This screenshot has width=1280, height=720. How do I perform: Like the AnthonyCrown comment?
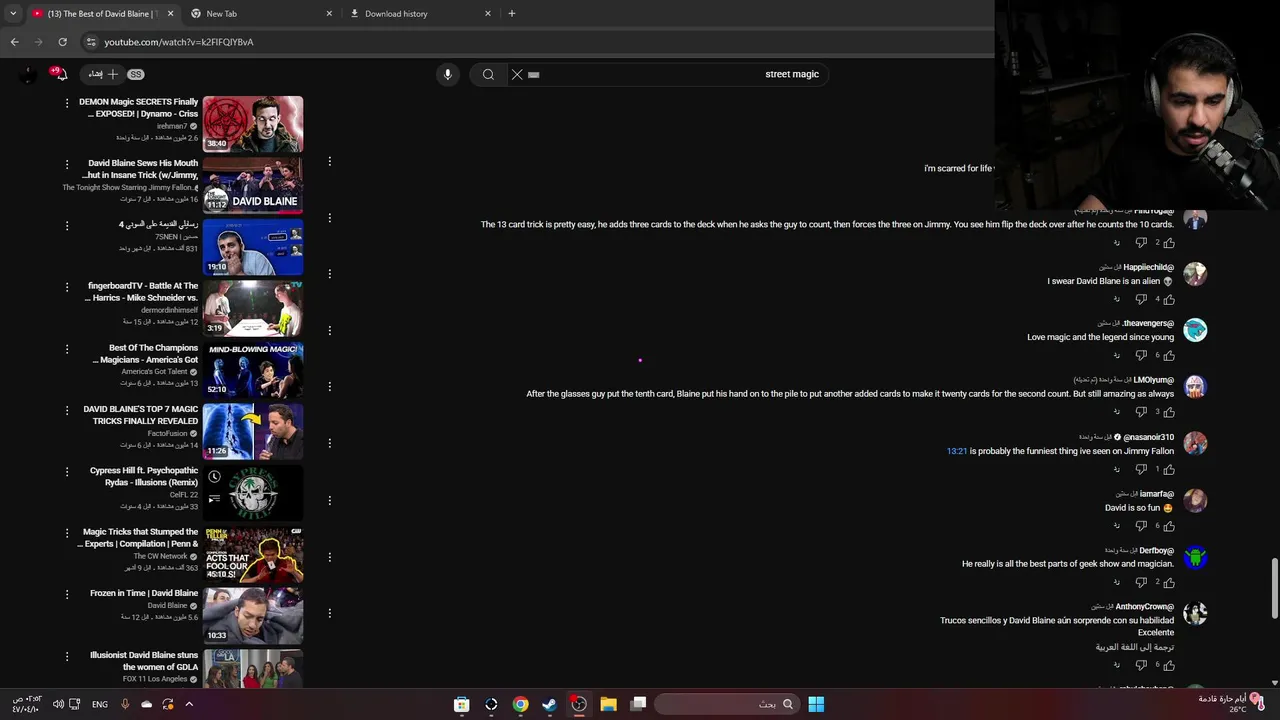(x=1169, y=665)
